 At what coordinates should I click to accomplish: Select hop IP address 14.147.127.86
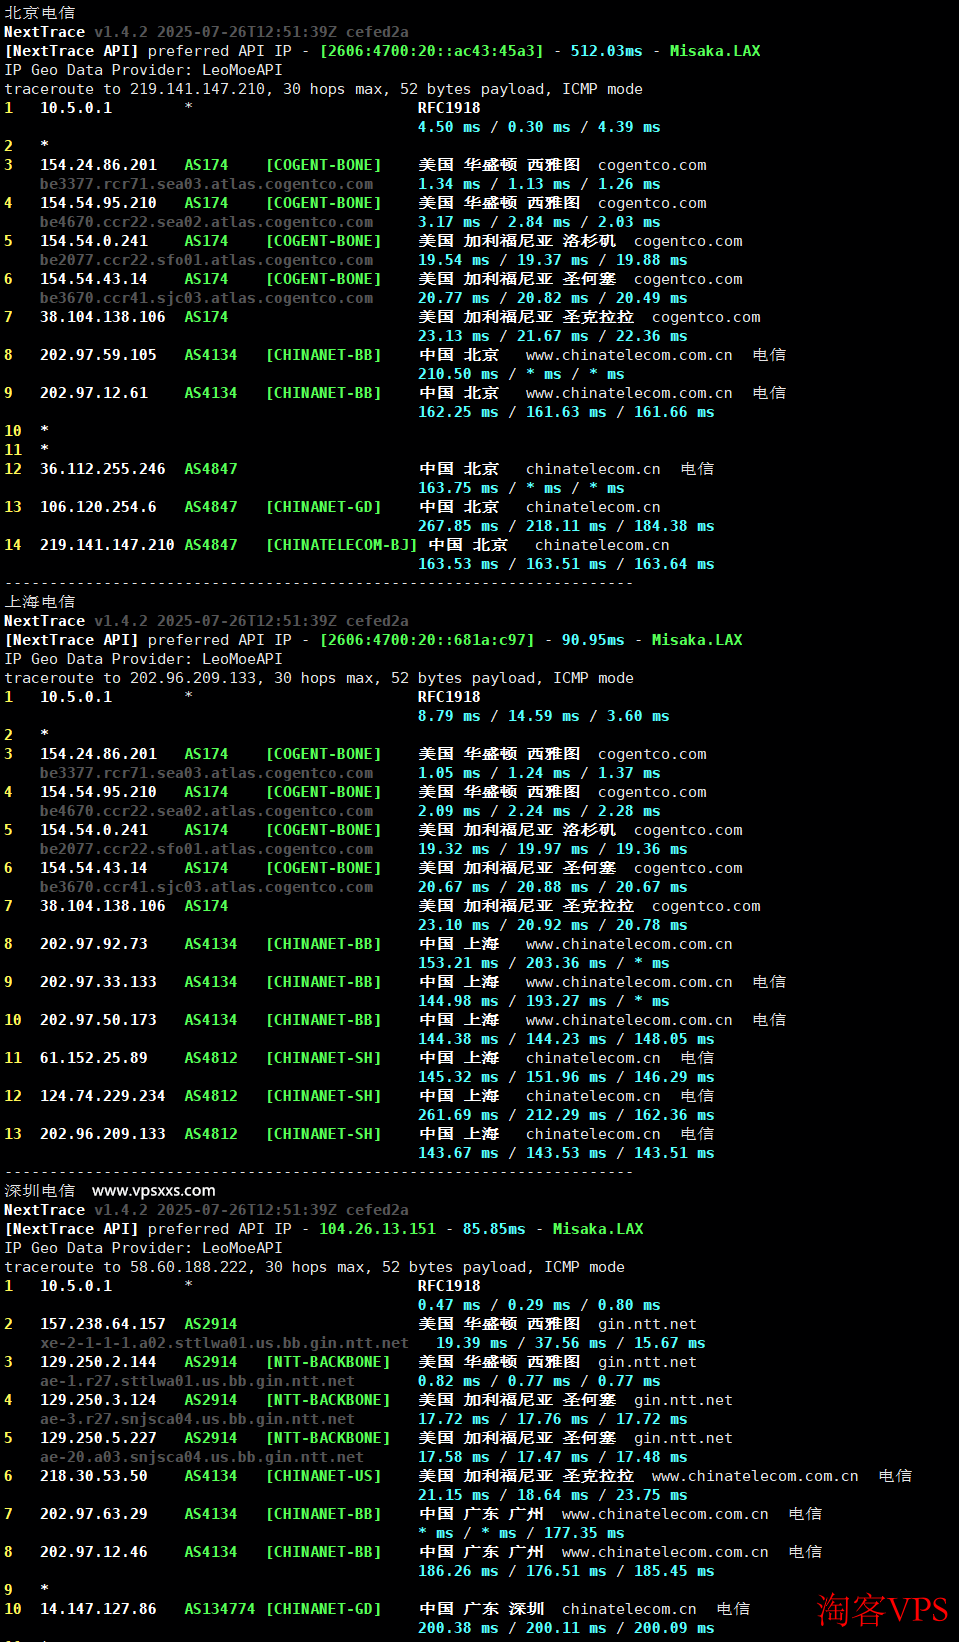tap(98, 1609)
